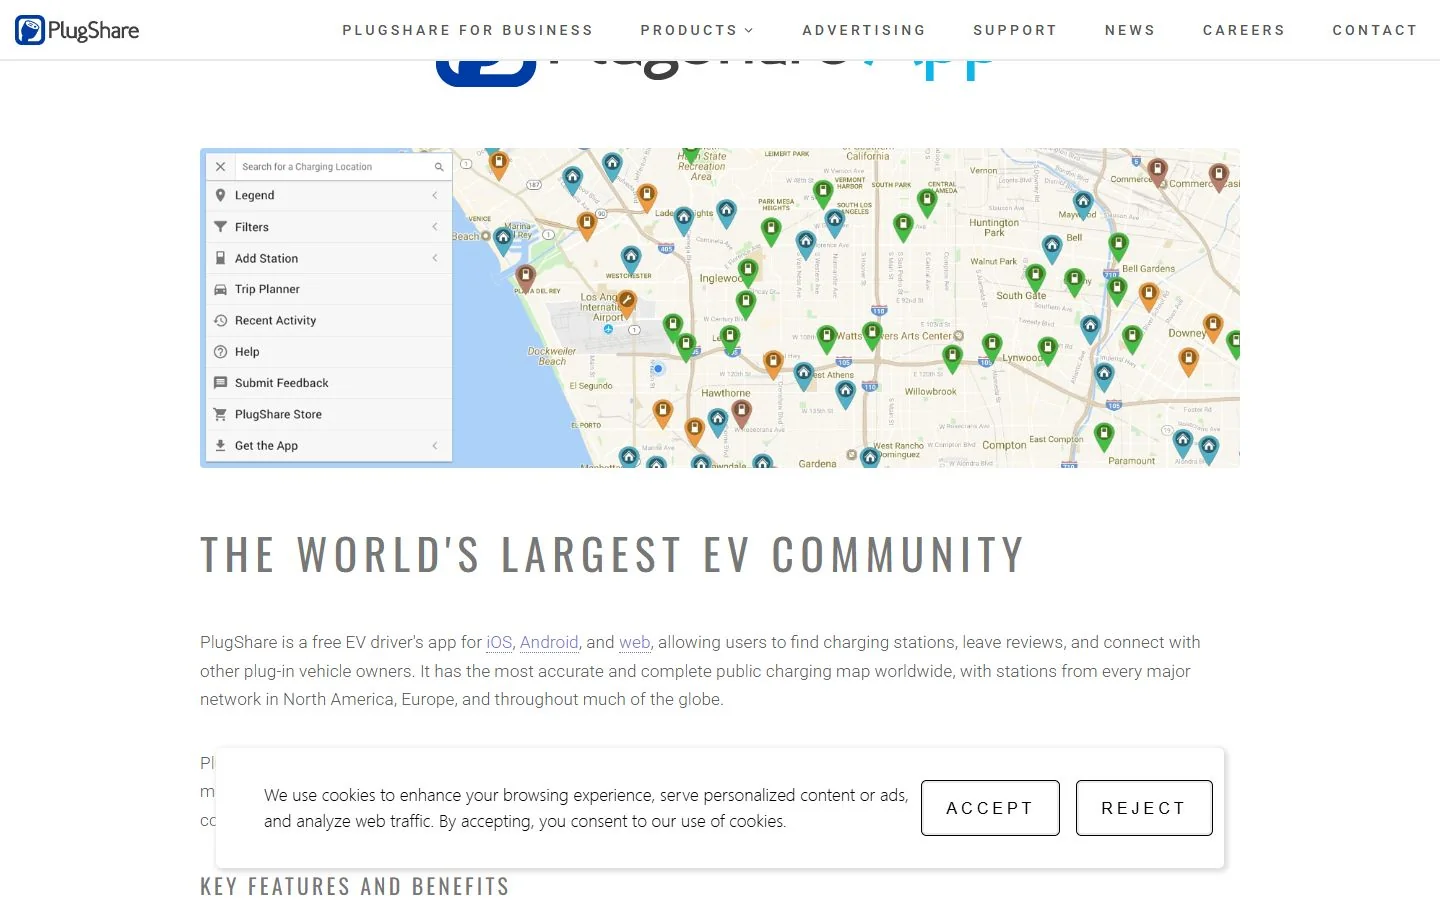Navigate to the News section
Image resolution: width=1440 pixels, height=900 pixels.
[1130, 30]
